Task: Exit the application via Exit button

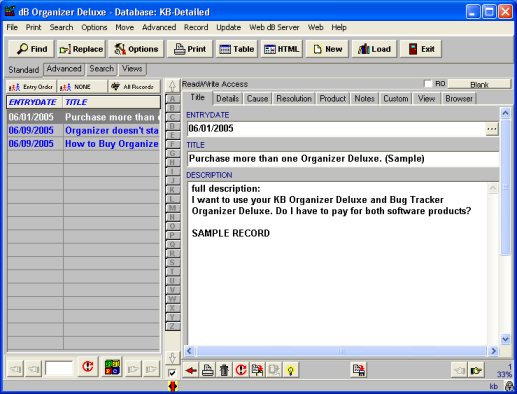Action: (x=421, y=49)
